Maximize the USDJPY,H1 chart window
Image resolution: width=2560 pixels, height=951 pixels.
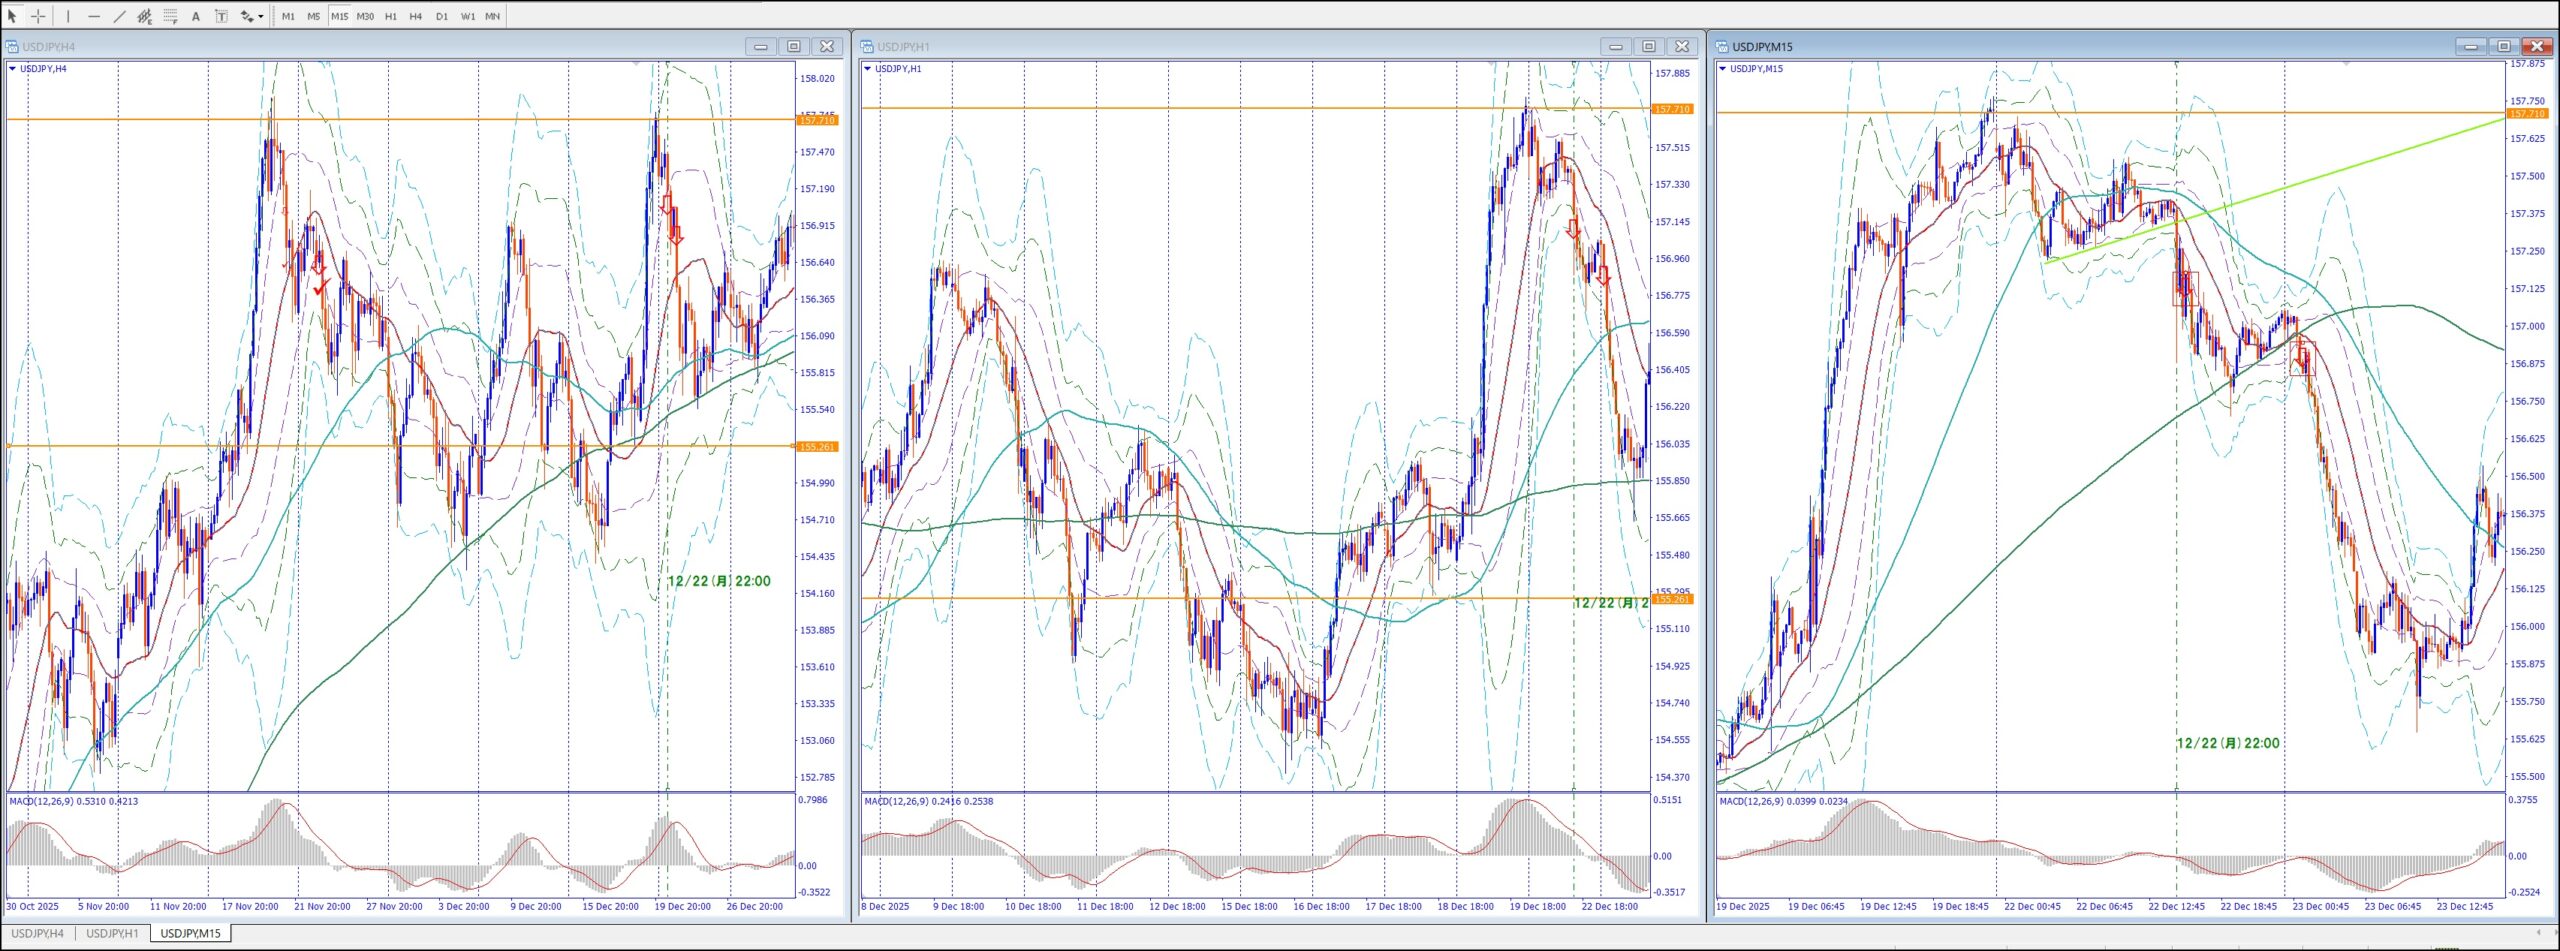click(1649, 46)
